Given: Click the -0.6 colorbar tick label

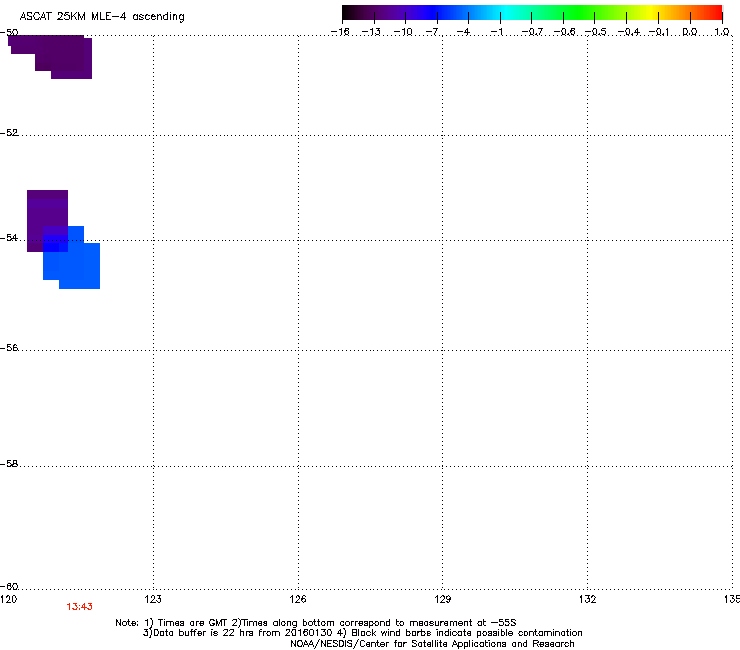Looking at the screenshot, I should (x=564, y=32).
